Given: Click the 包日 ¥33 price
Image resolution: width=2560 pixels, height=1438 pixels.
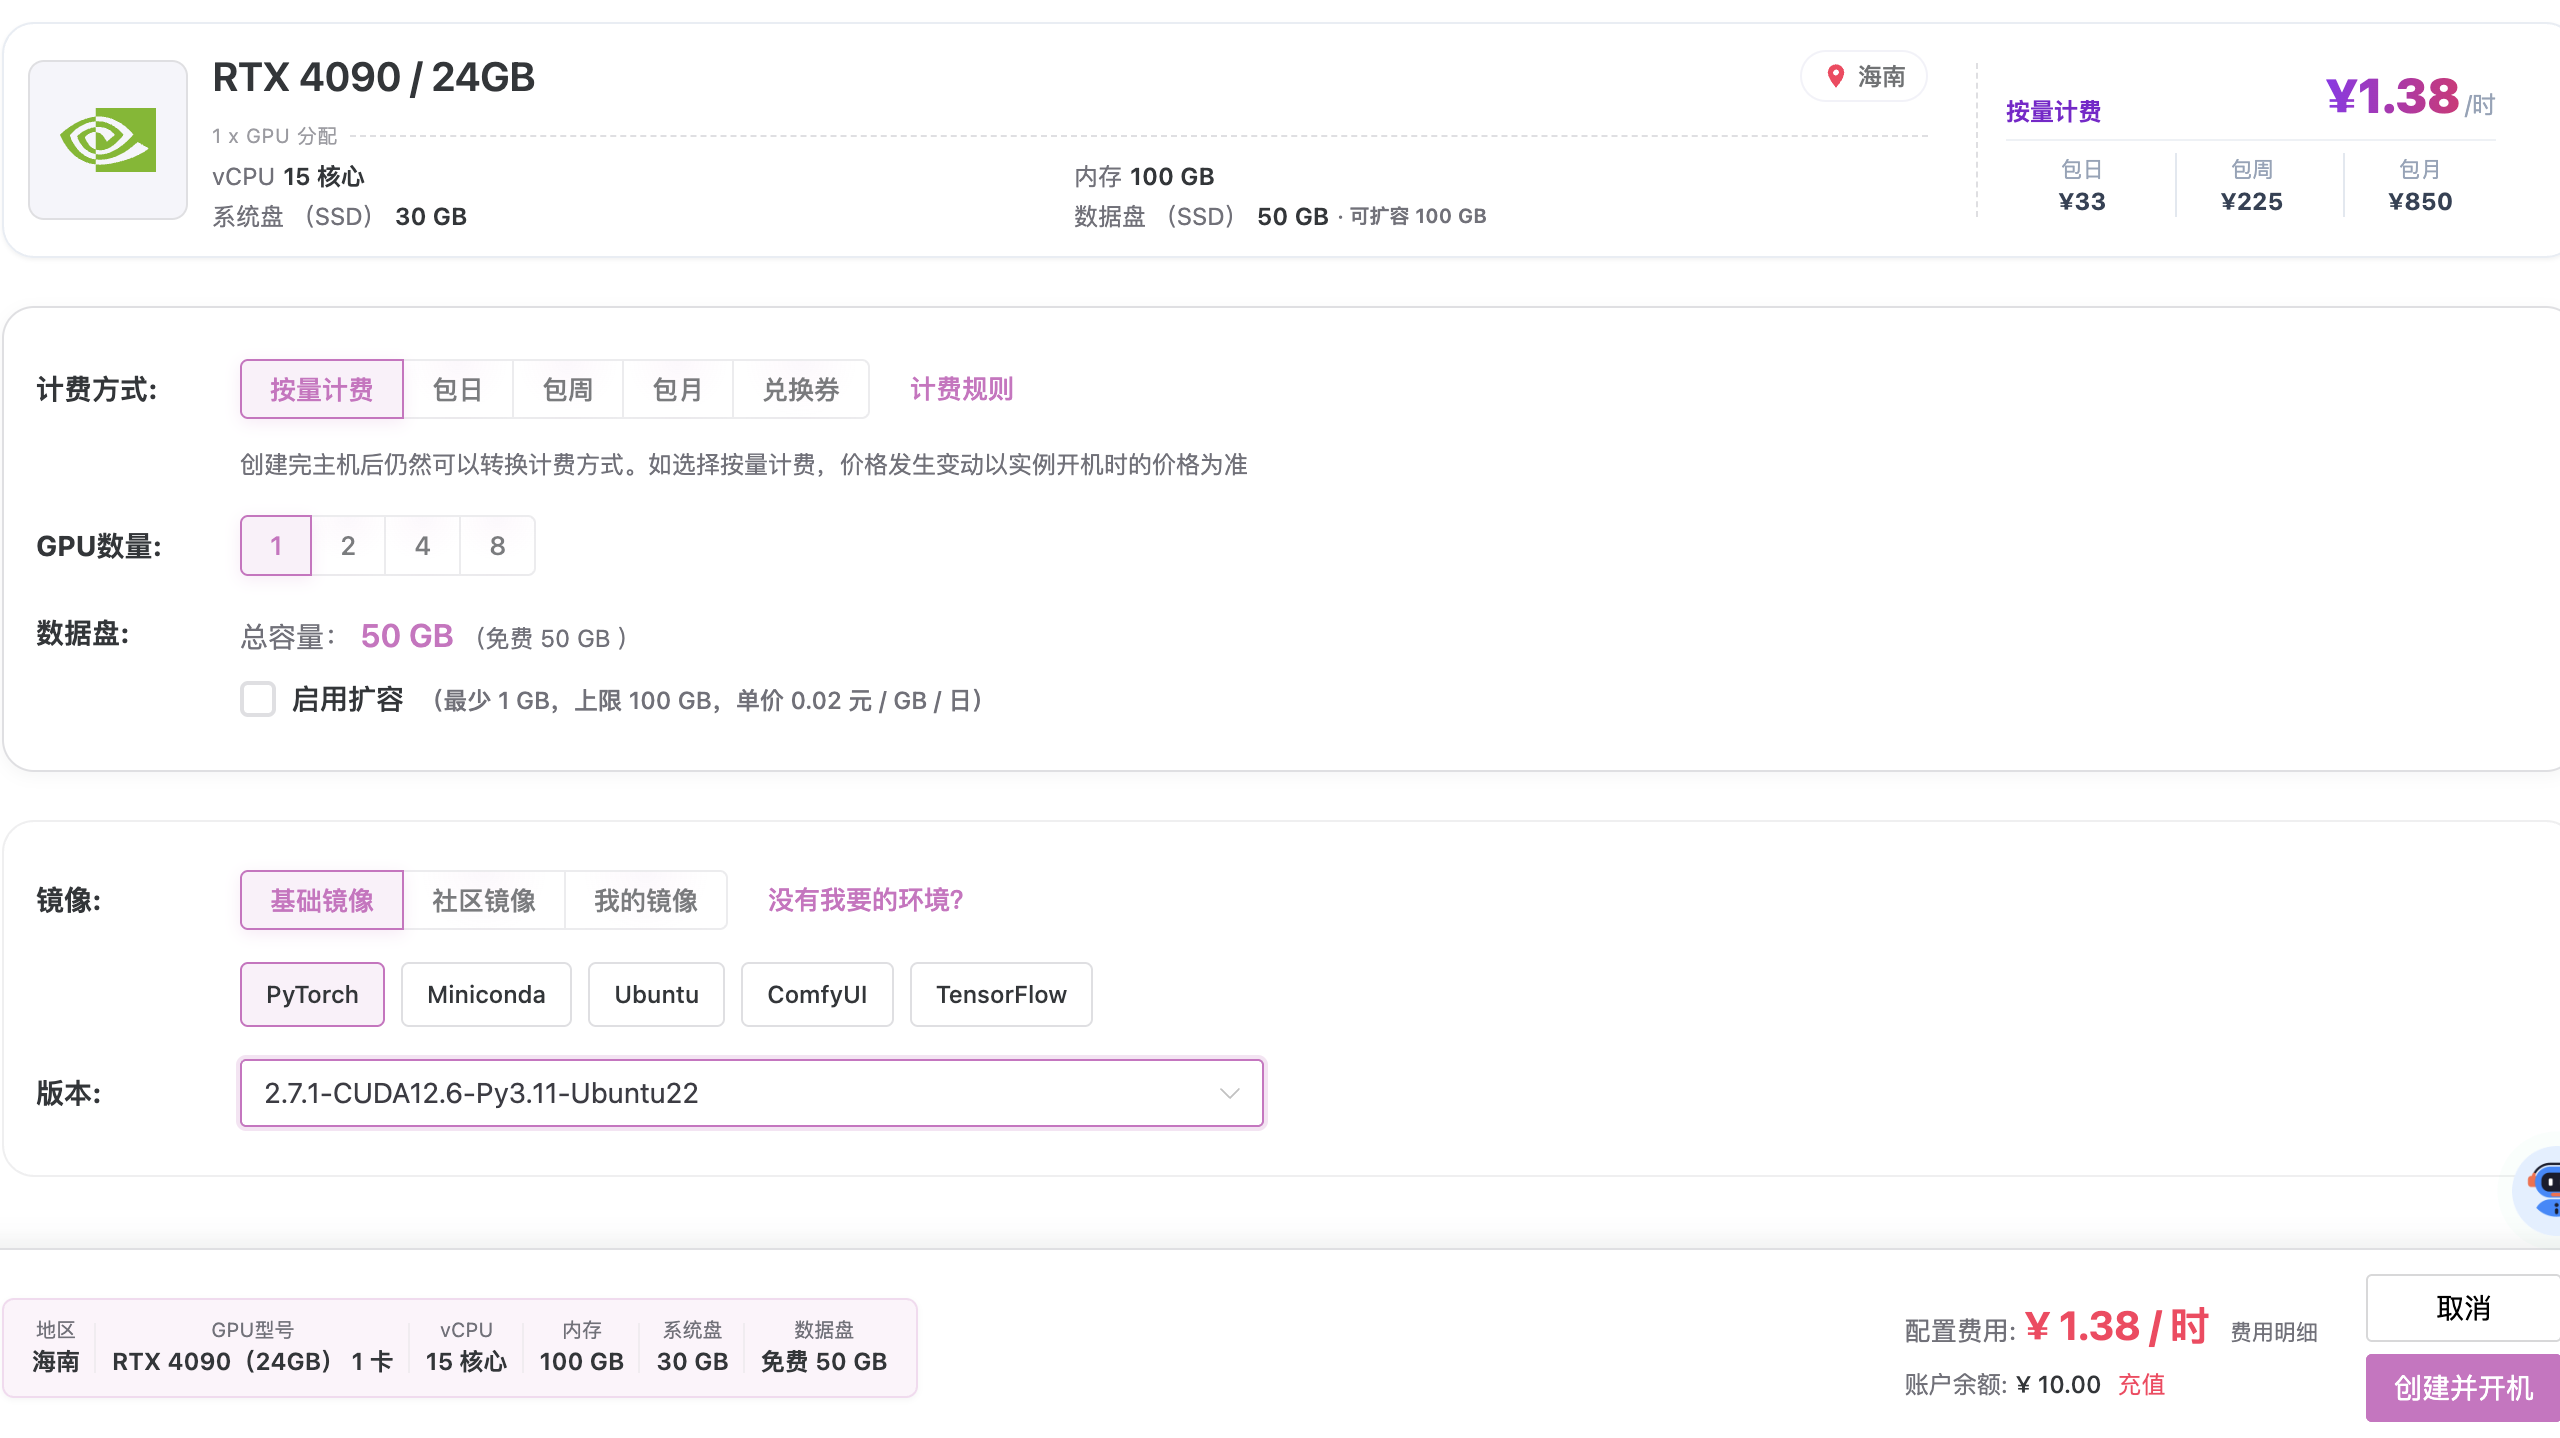Looking at the screenshot, I should 2082,186.
